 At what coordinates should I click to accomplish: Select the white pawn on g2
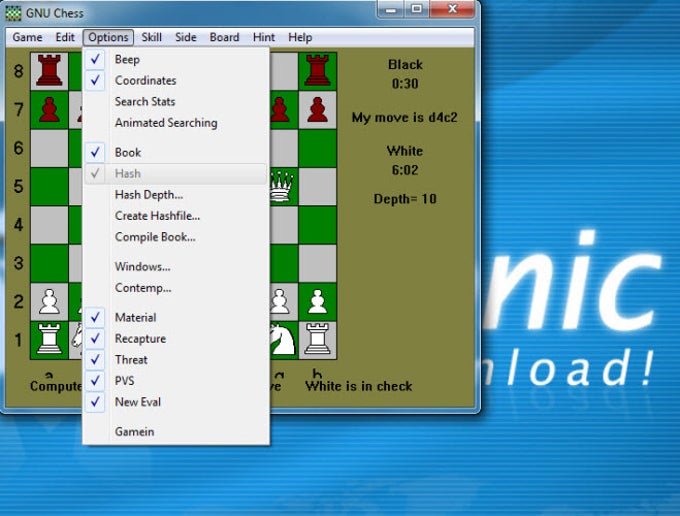(280, 302)
